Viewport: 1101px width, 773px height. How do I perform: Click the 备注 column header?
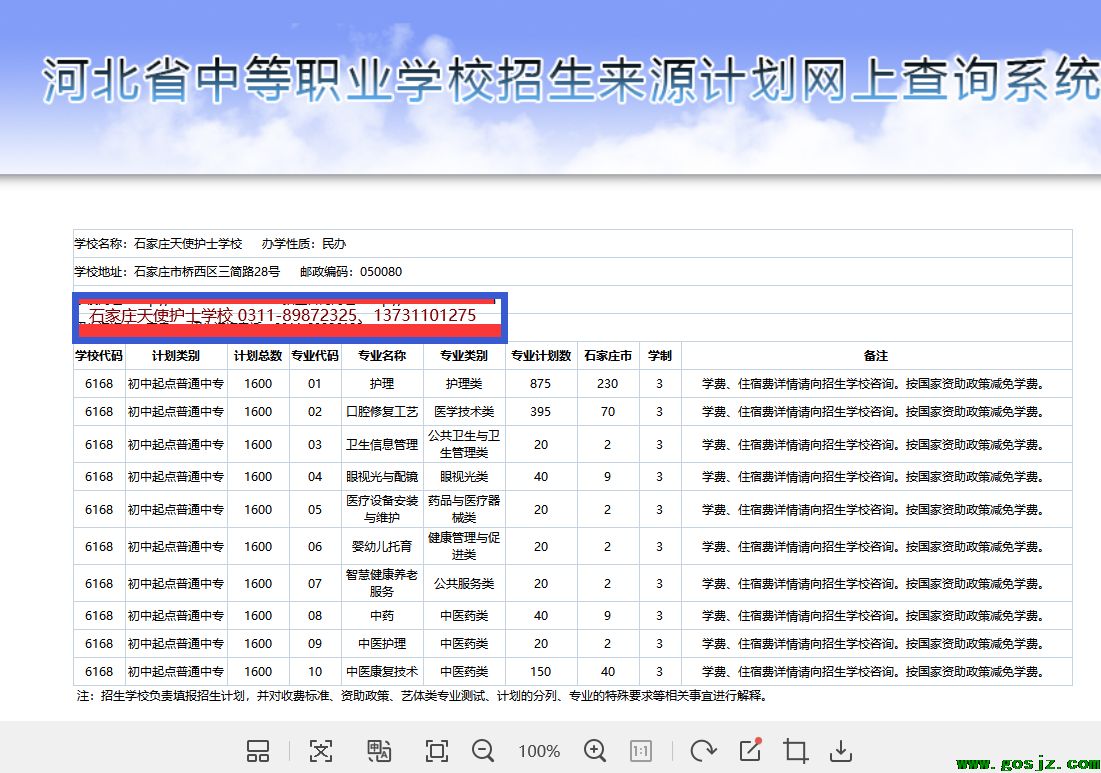(x=876, y=356)
